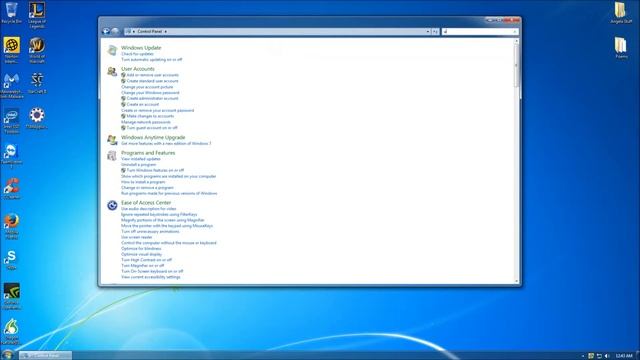640x360 pixels.
Task: Click View current accessibility settings
Action: (151, 277)
